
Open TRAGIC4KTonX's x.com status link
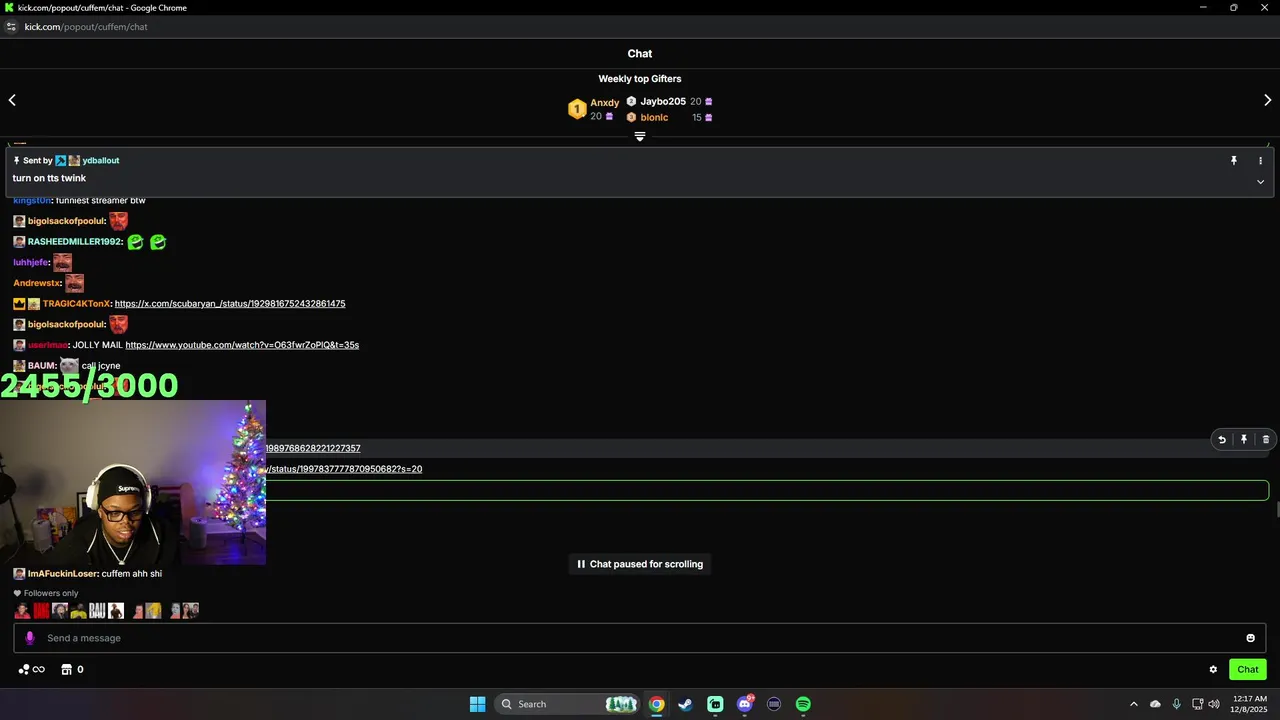point(230,304)
